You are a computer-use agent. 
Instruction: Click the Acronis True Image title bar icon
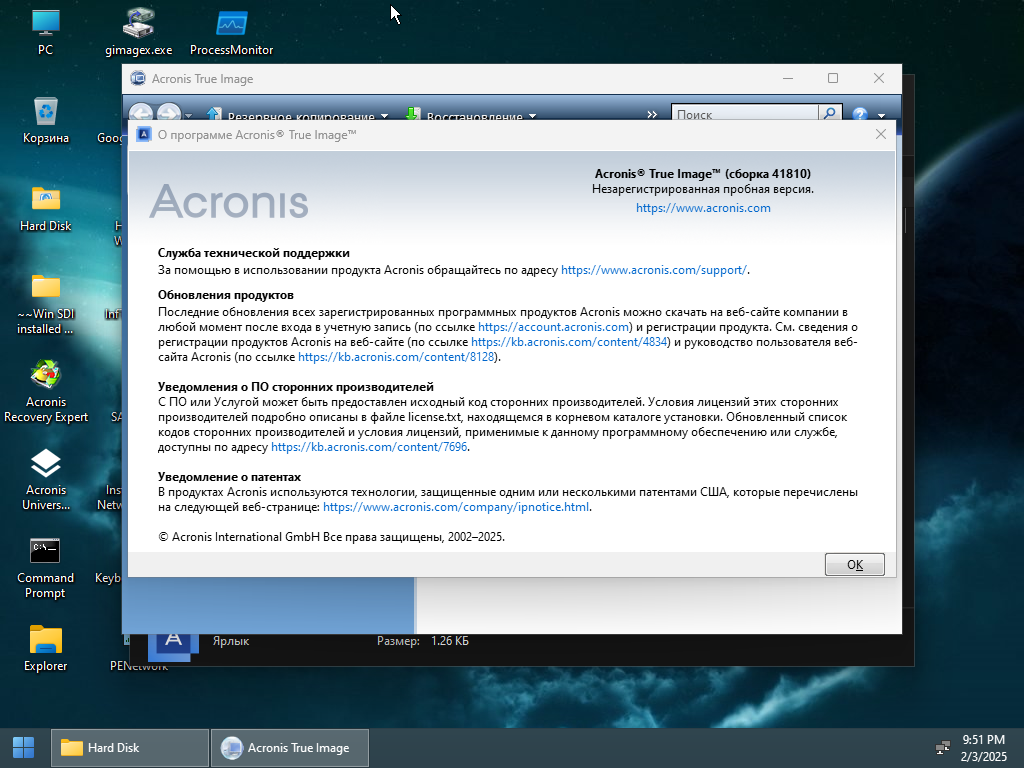tap(137, 78)
